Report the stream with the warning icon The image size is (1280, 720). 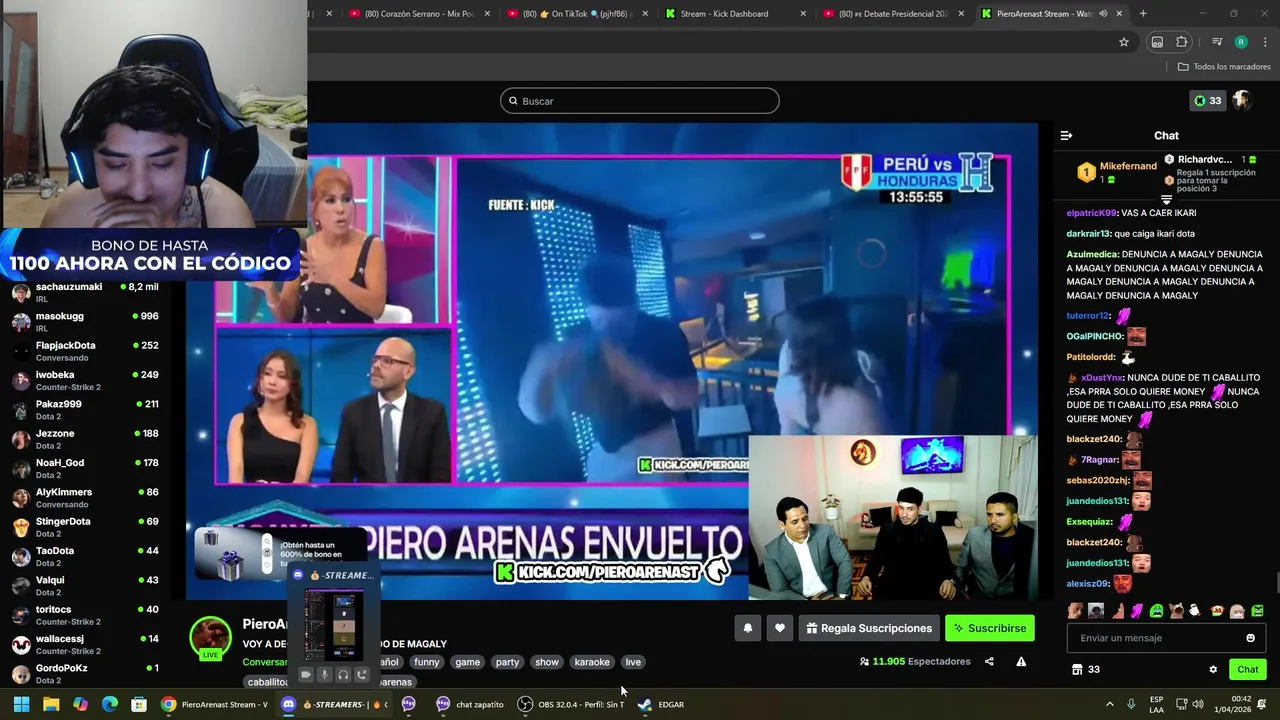point(1021,662)
